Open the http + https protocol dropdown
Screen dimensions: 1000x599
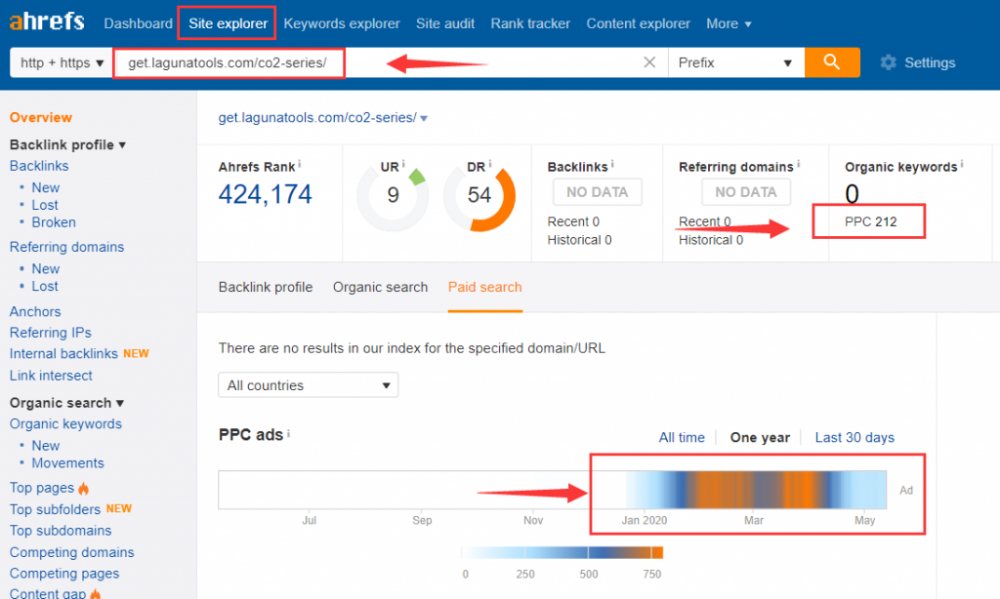62,62
